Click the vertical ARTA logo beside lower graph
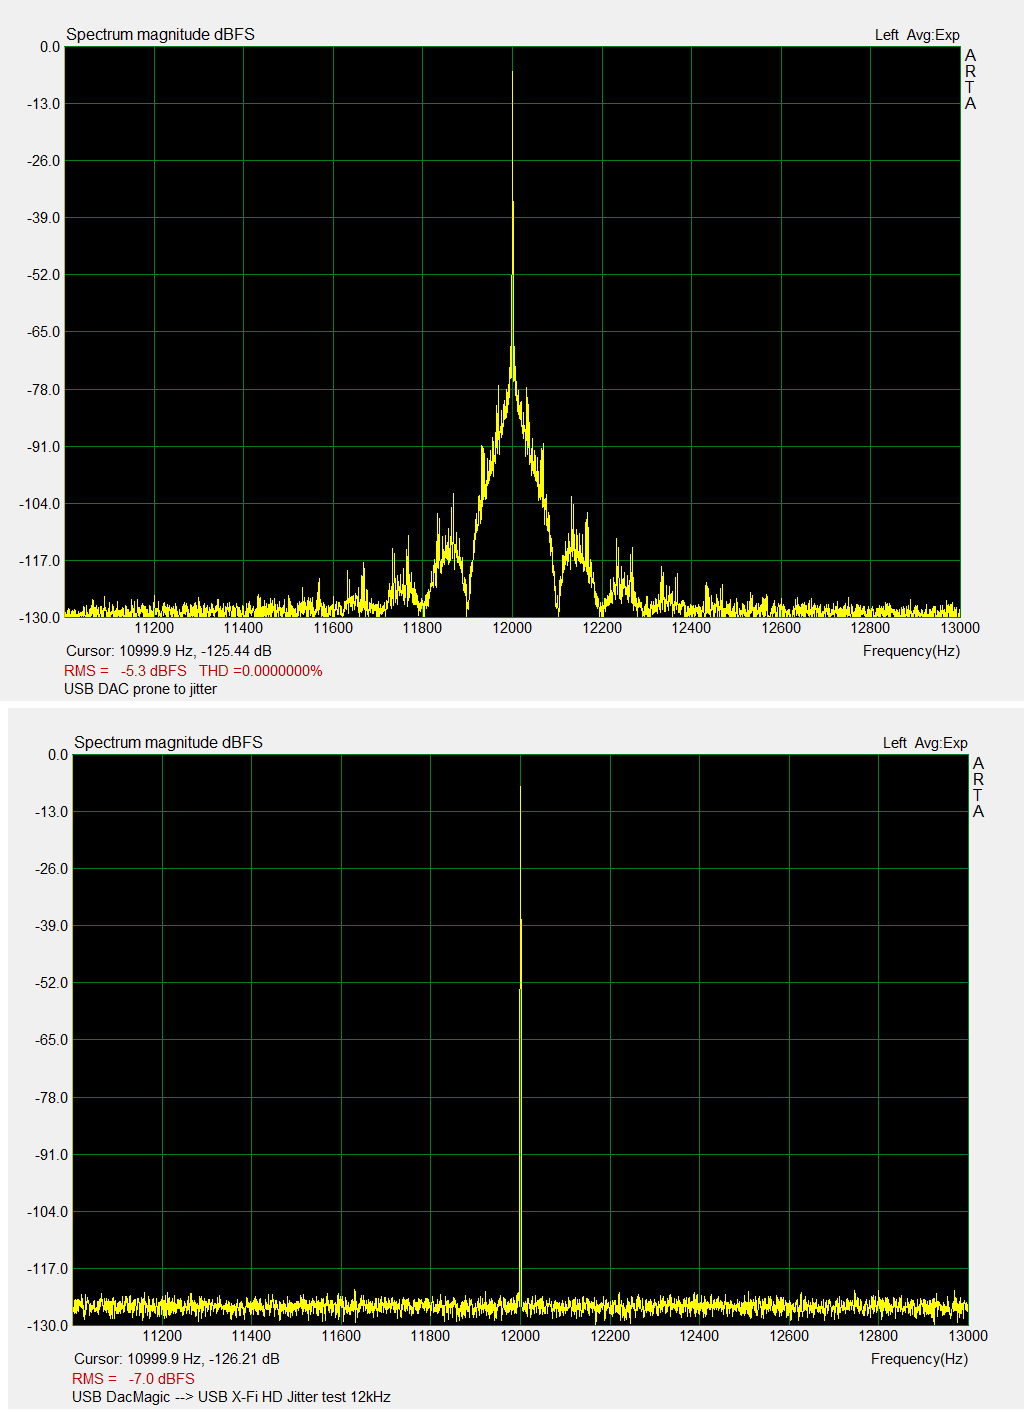Viewport: 1024px width, 1412px height. click(x=978, y=787)
